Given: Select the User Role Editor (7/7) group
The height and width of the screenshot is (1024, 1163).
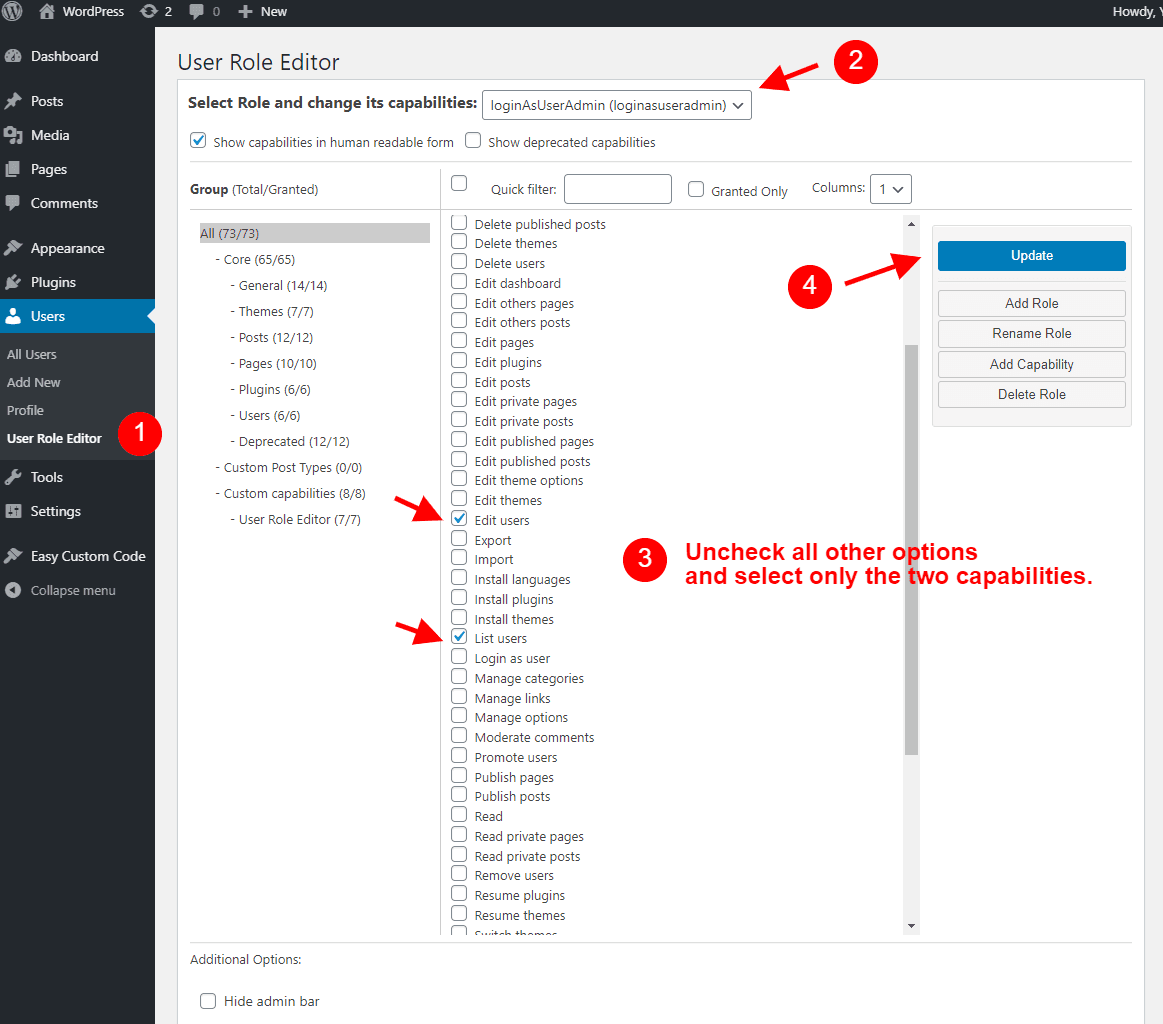Looking at the screenshot, I should tap(300, 519).
